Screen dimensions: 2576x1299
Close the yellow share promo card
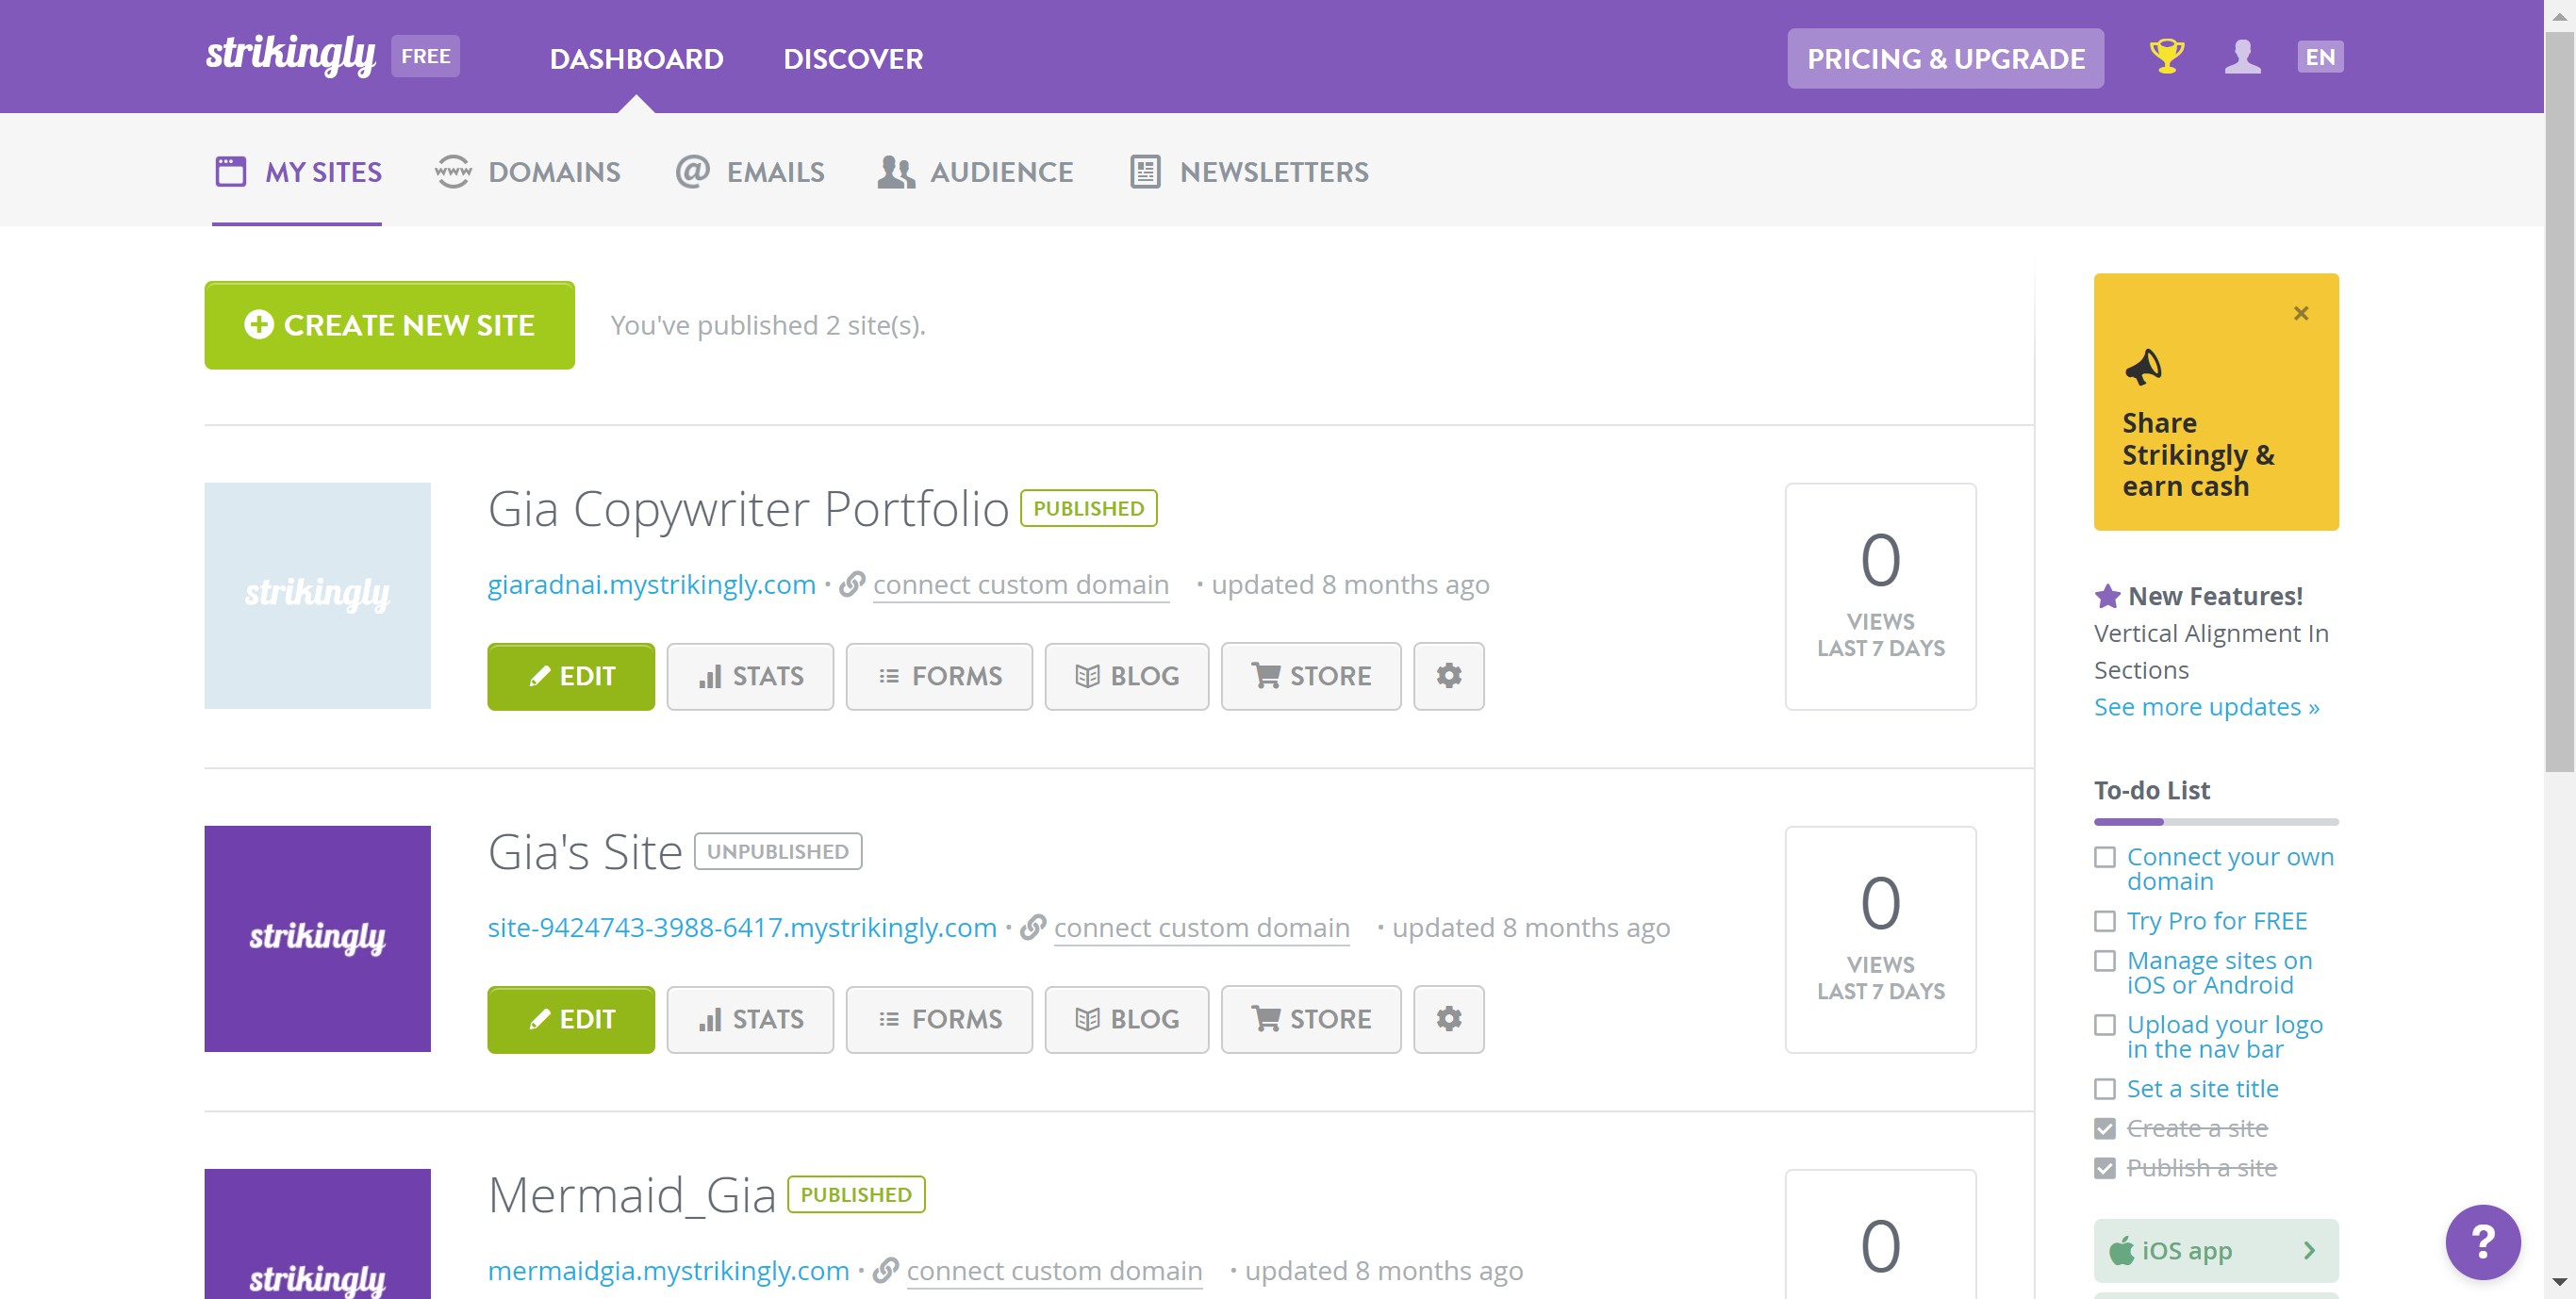pos(2300,313)
